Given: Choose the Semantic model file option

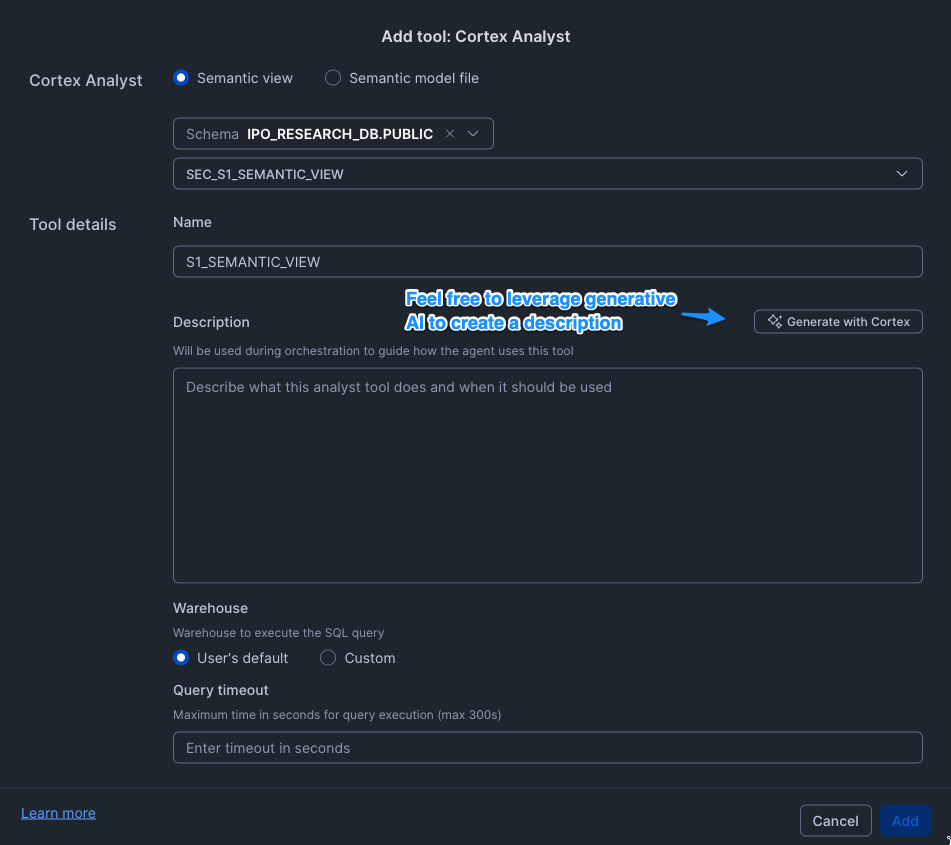Looking at the screenshot, I should (333, 78).
